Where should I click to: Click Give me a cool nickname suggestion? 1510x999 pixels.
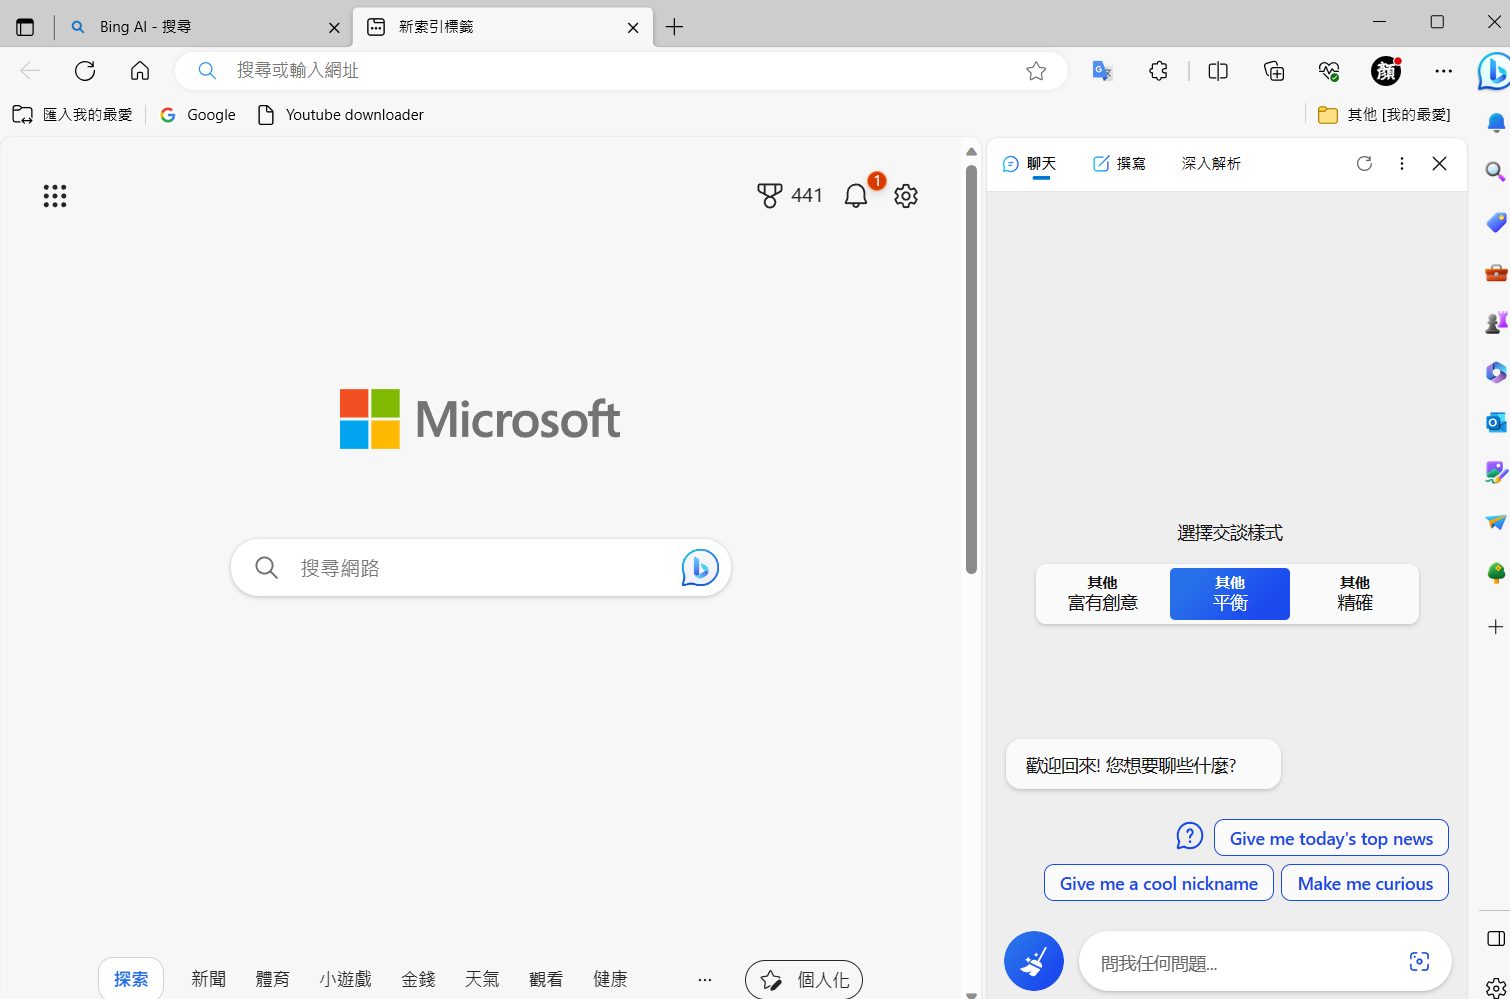(1158, 883)
